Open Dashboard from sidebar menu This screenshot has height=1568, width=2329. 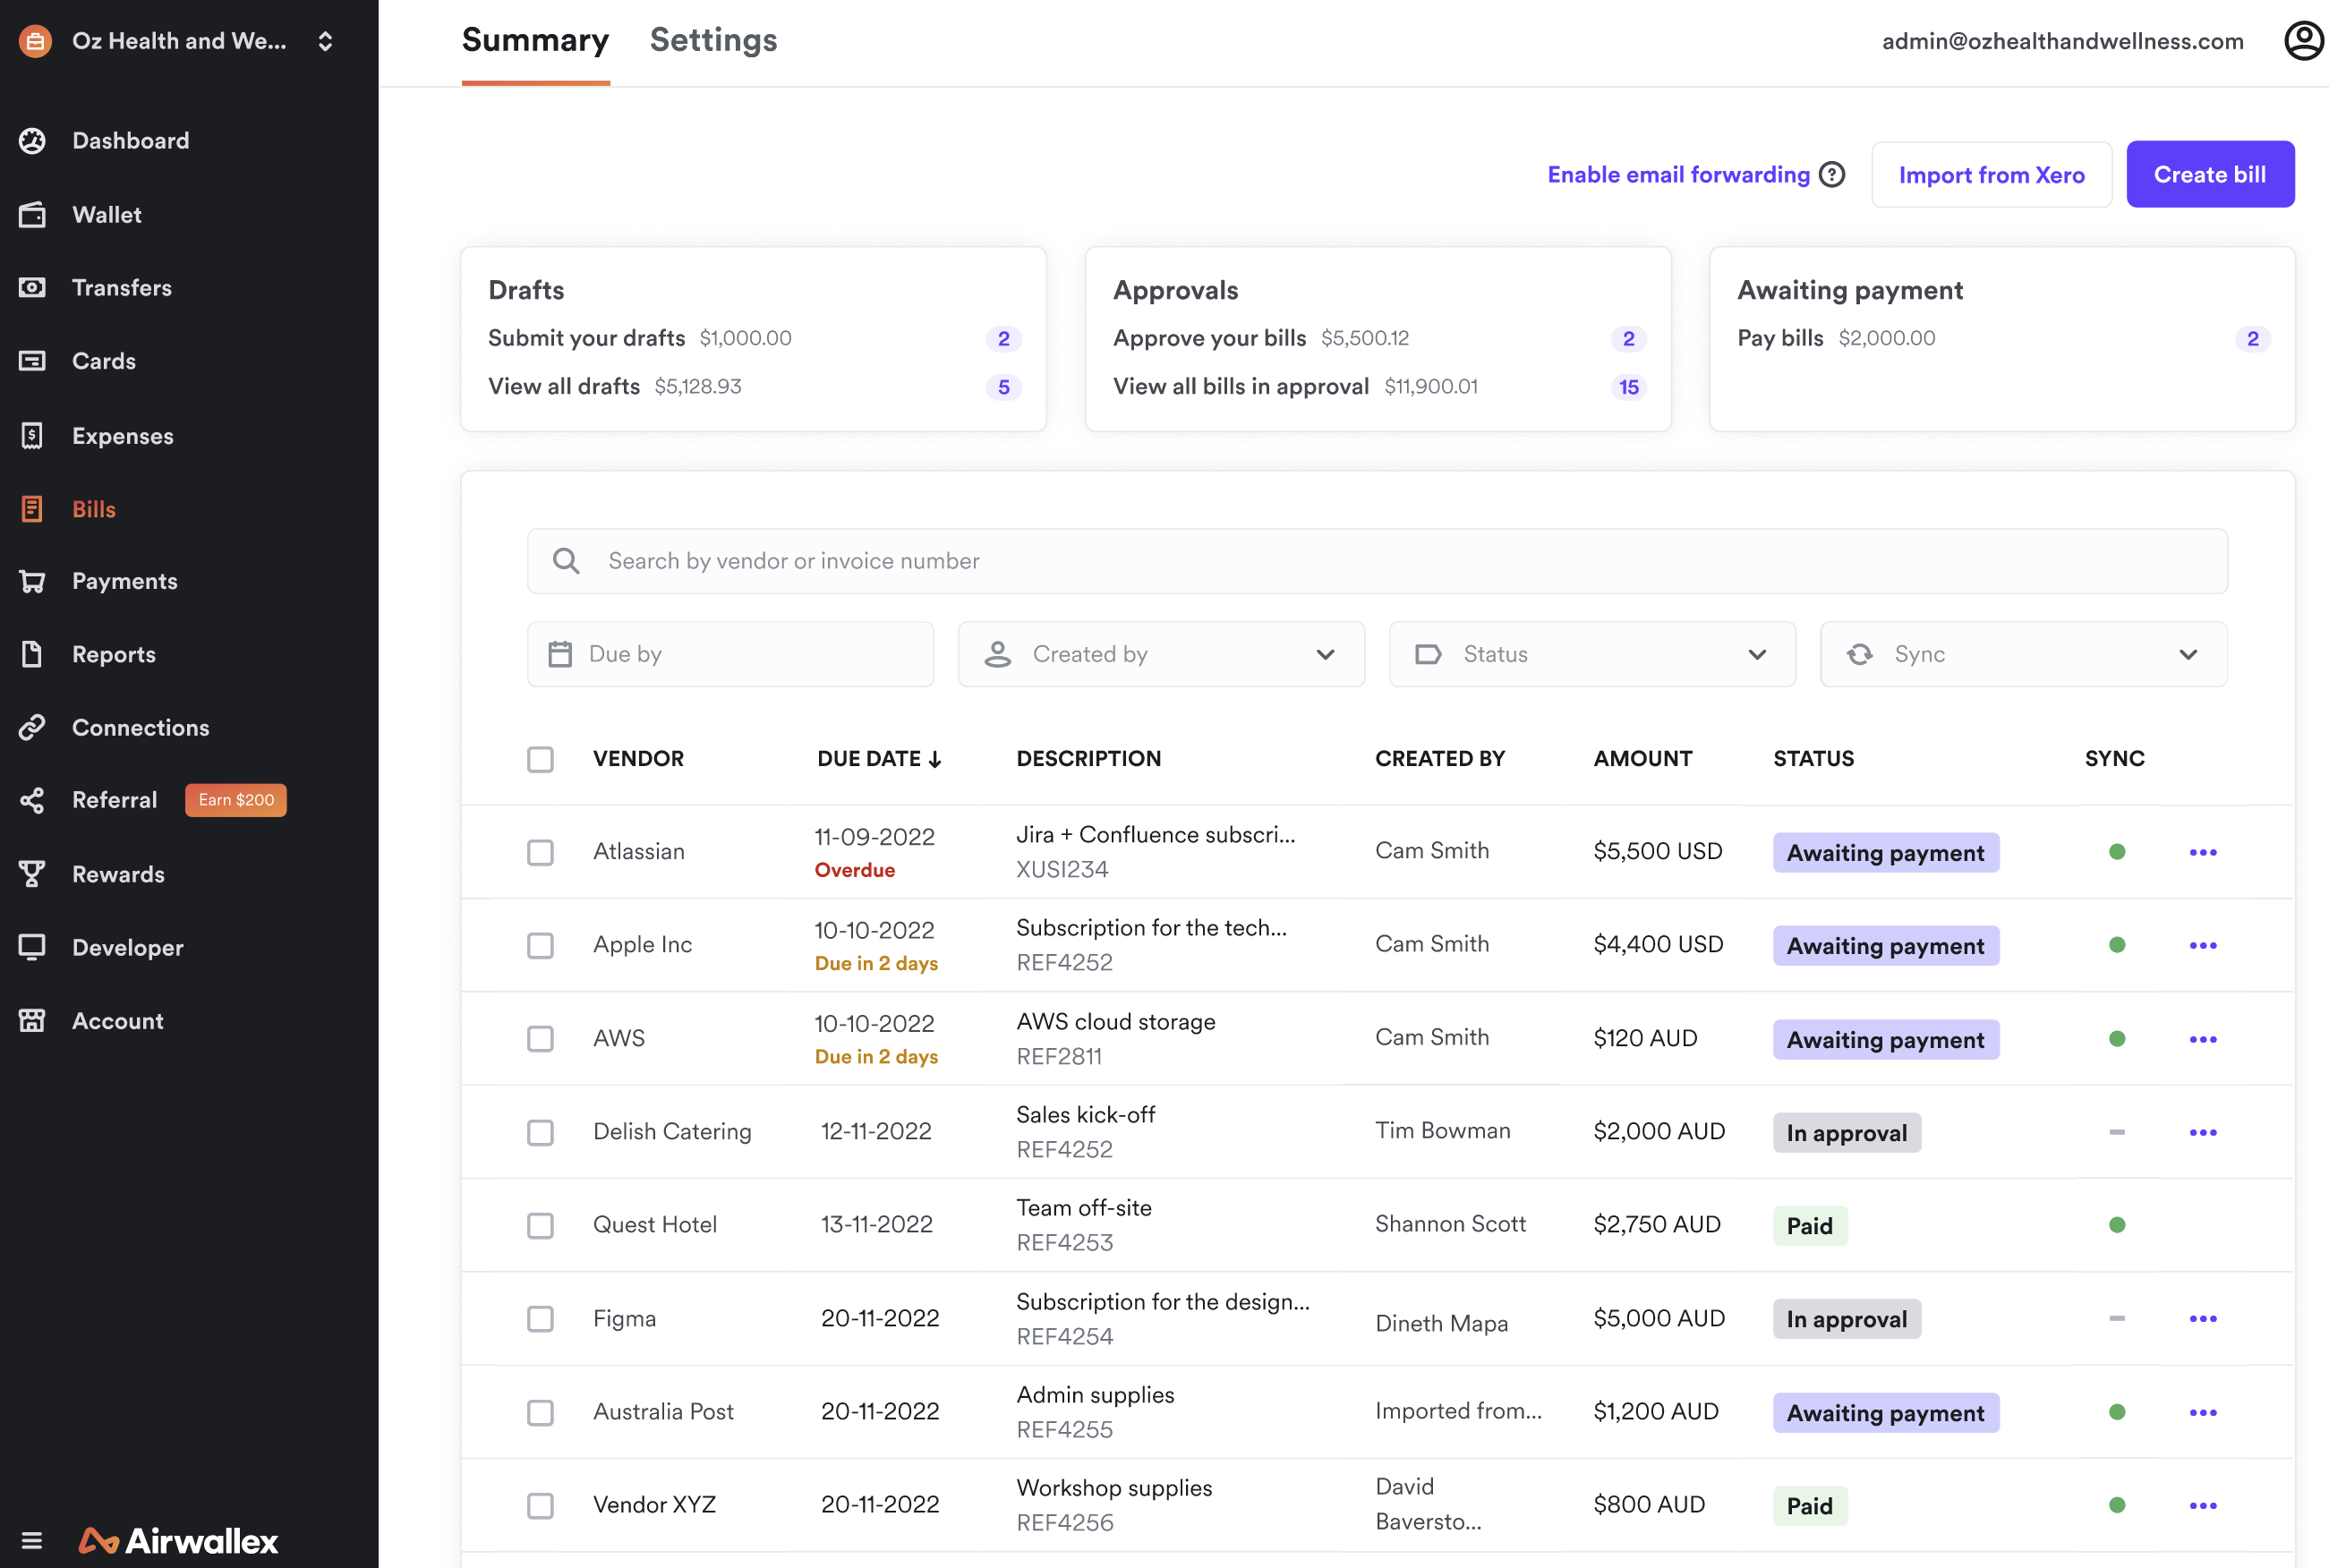[130, 141]
